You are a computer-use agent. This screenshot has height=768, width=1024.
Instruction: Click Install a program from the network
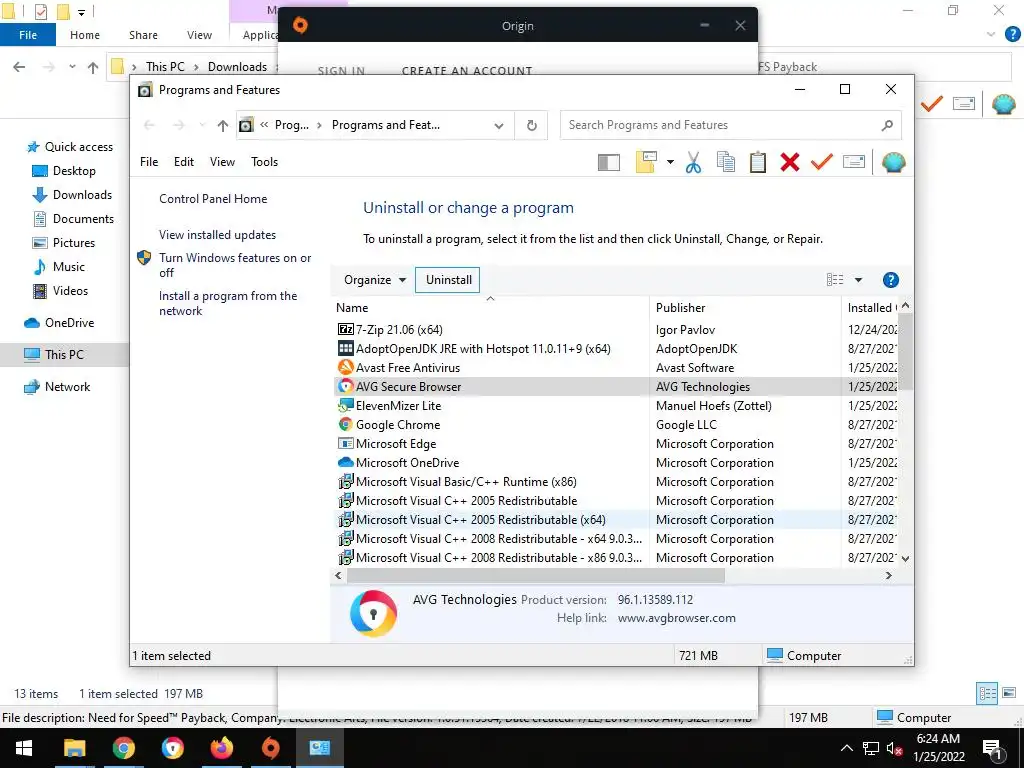pyautogui.click(x=228, y=304)
